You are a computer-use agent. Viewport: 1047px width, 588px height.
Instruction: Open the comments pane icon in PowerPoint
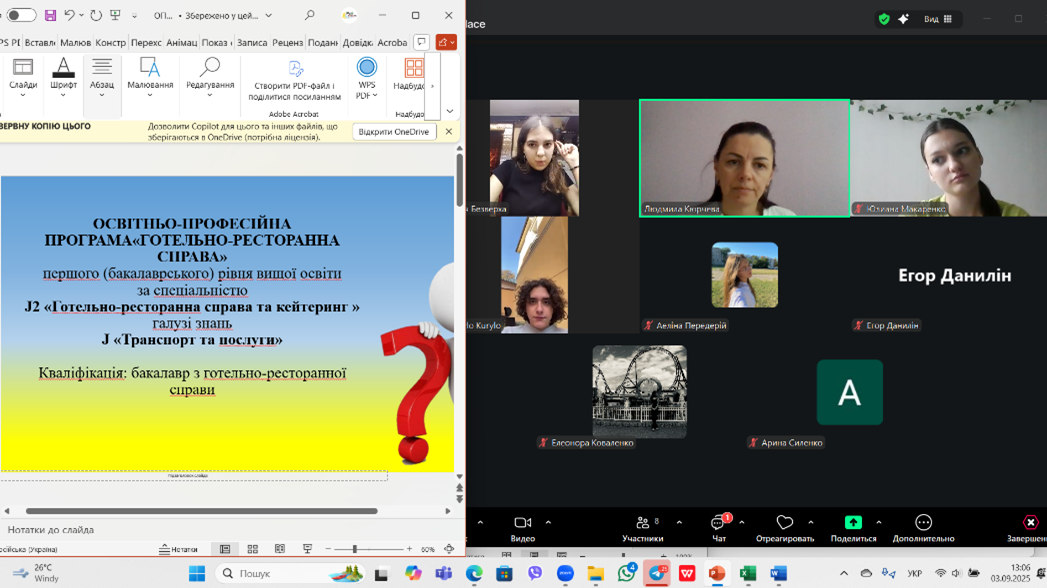click(421, 42)
